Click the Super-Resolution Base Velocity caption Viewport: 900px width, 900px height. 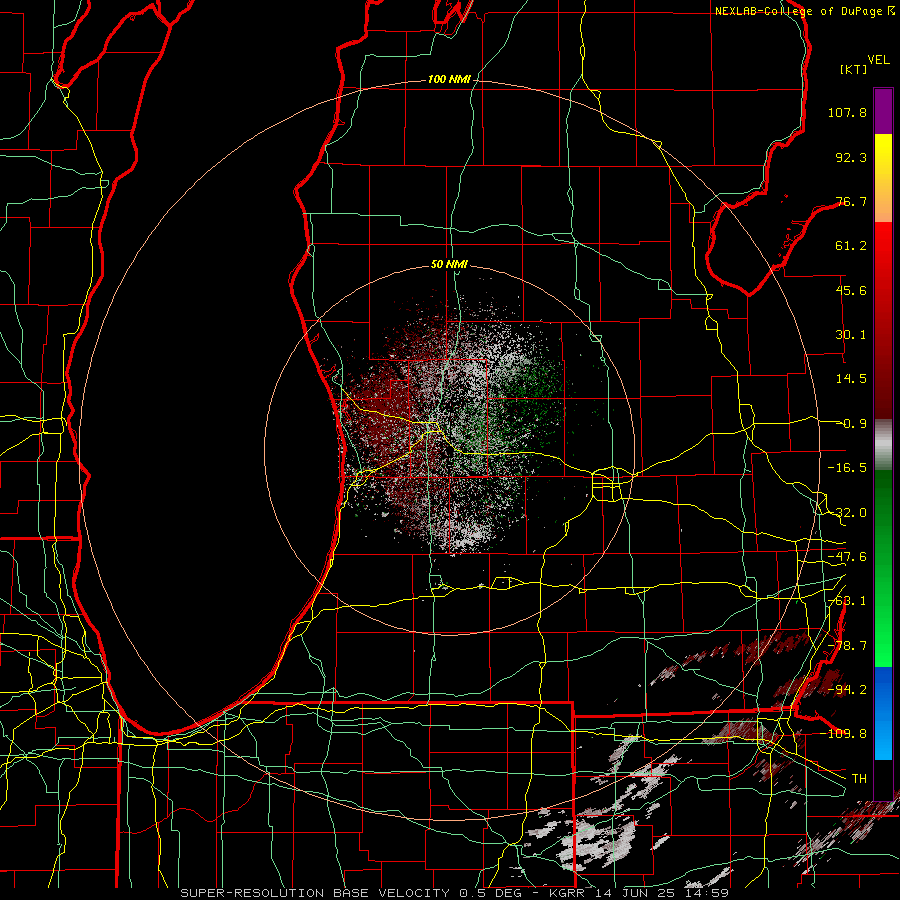[454, 893]
